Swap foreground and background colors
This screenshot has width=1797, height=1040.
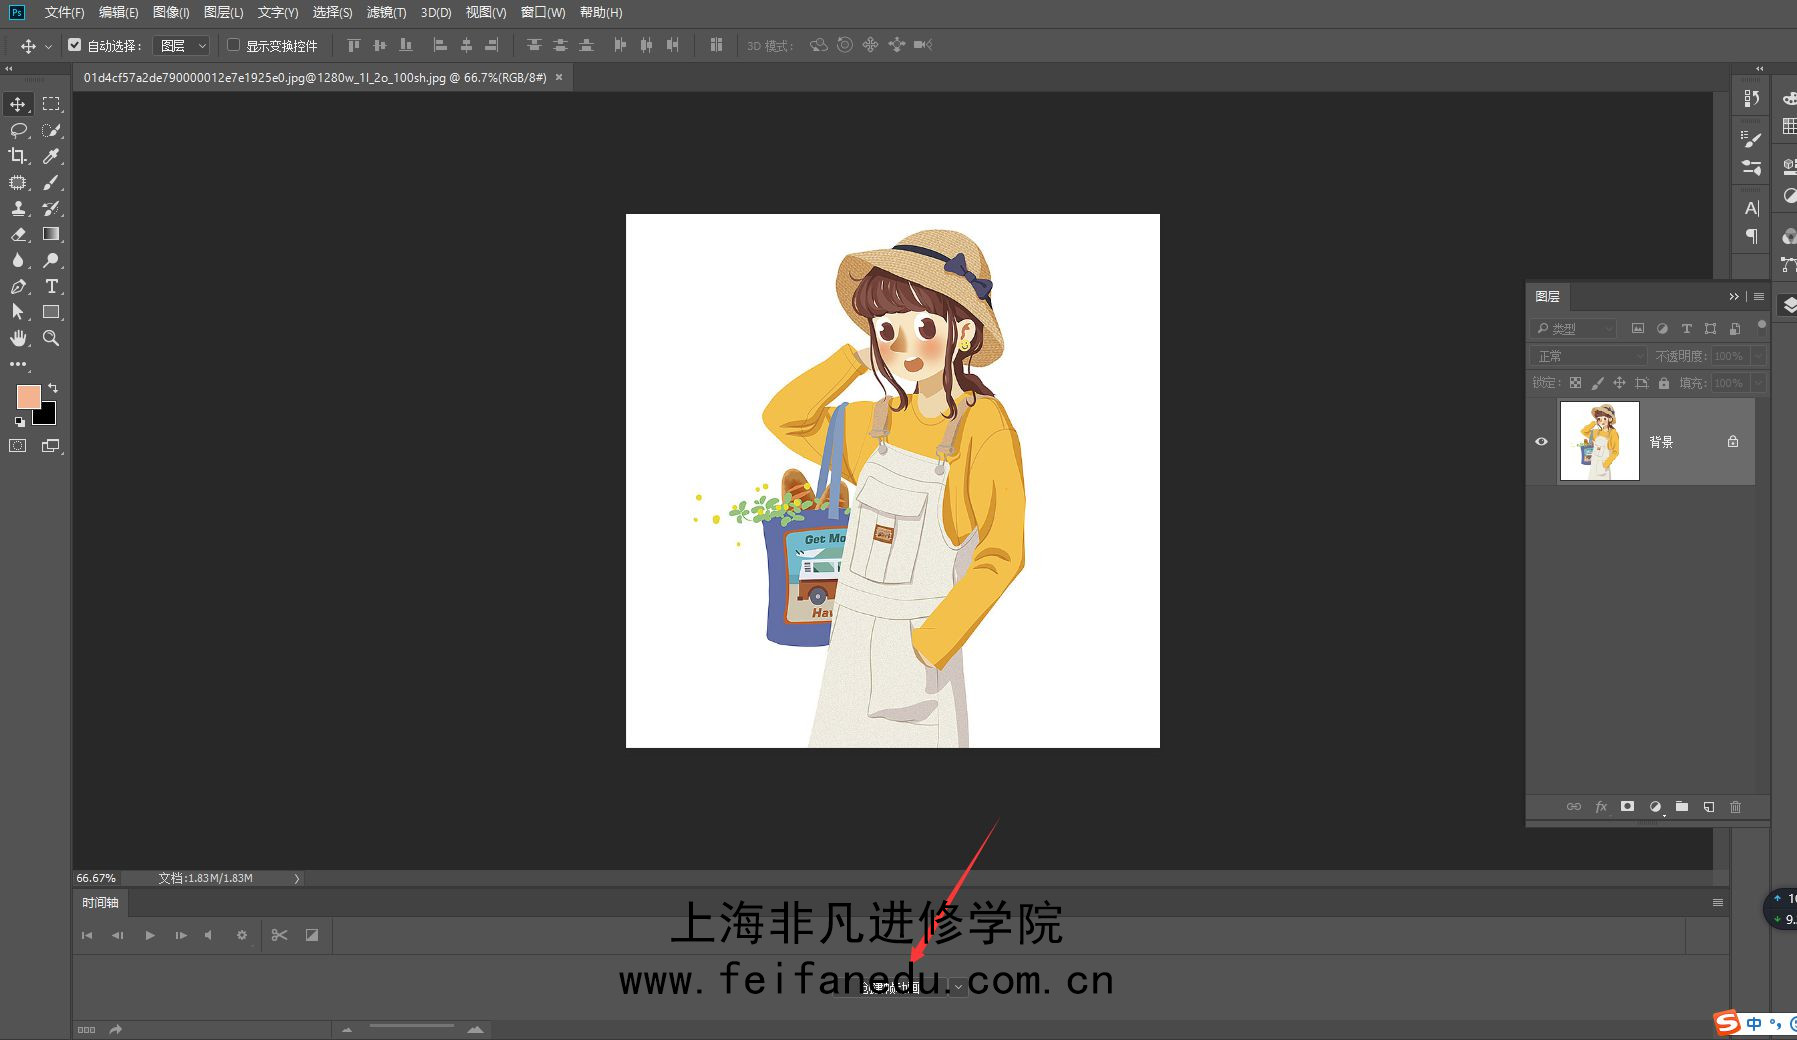pyautogui.click(x=53, y=388)
